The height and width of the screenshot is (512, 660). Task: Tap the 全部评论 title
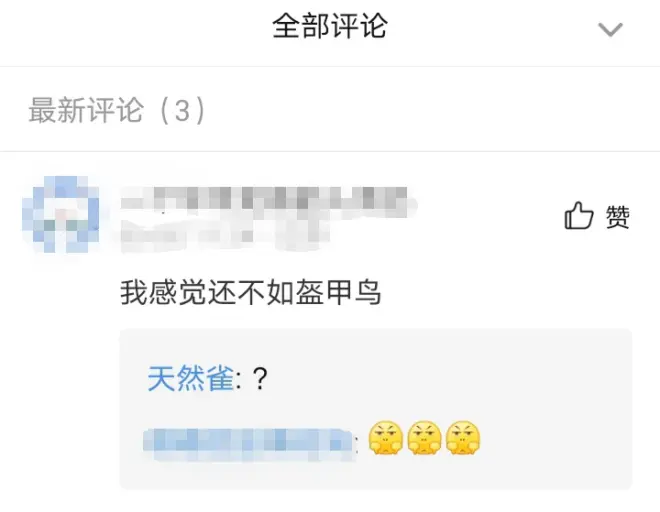coord(330,26)
